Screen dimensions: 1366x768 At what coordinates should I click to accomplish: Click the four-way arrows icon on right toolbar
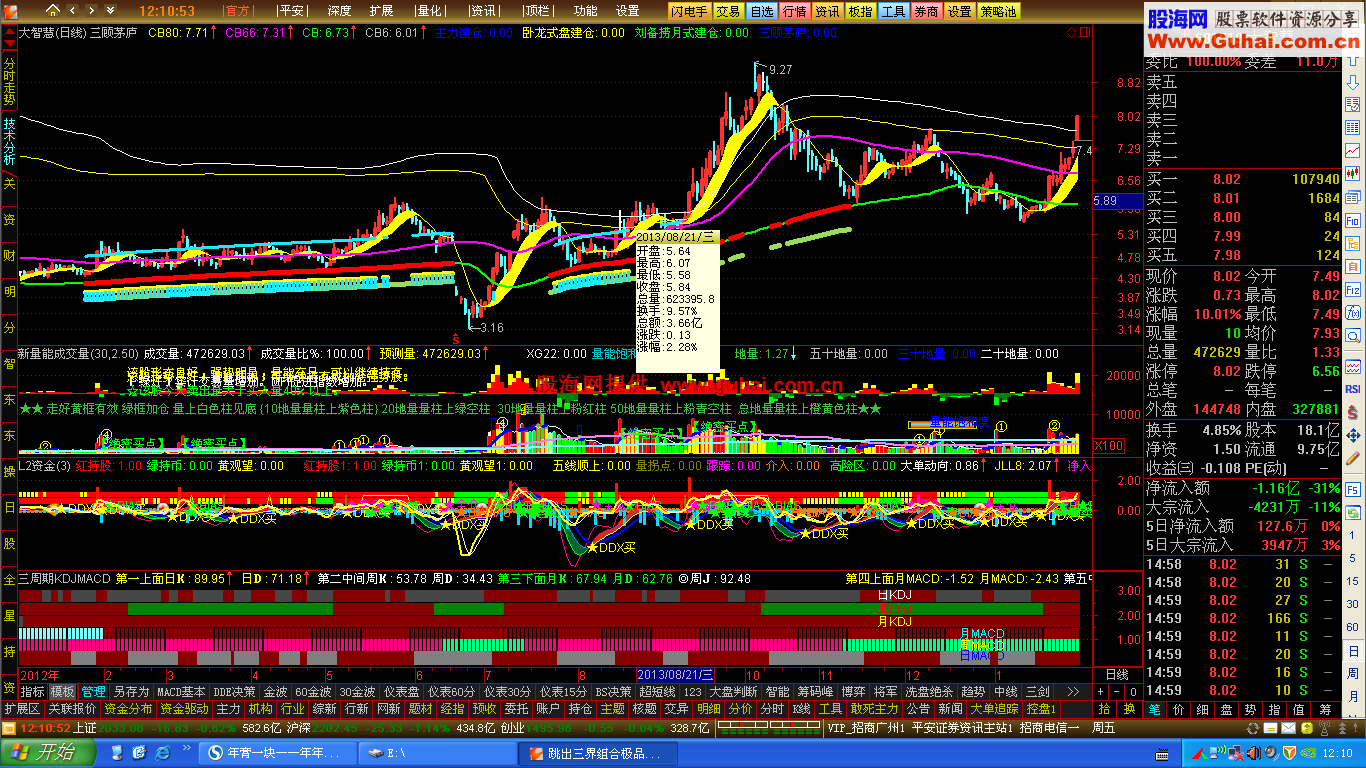point(1353,433)
